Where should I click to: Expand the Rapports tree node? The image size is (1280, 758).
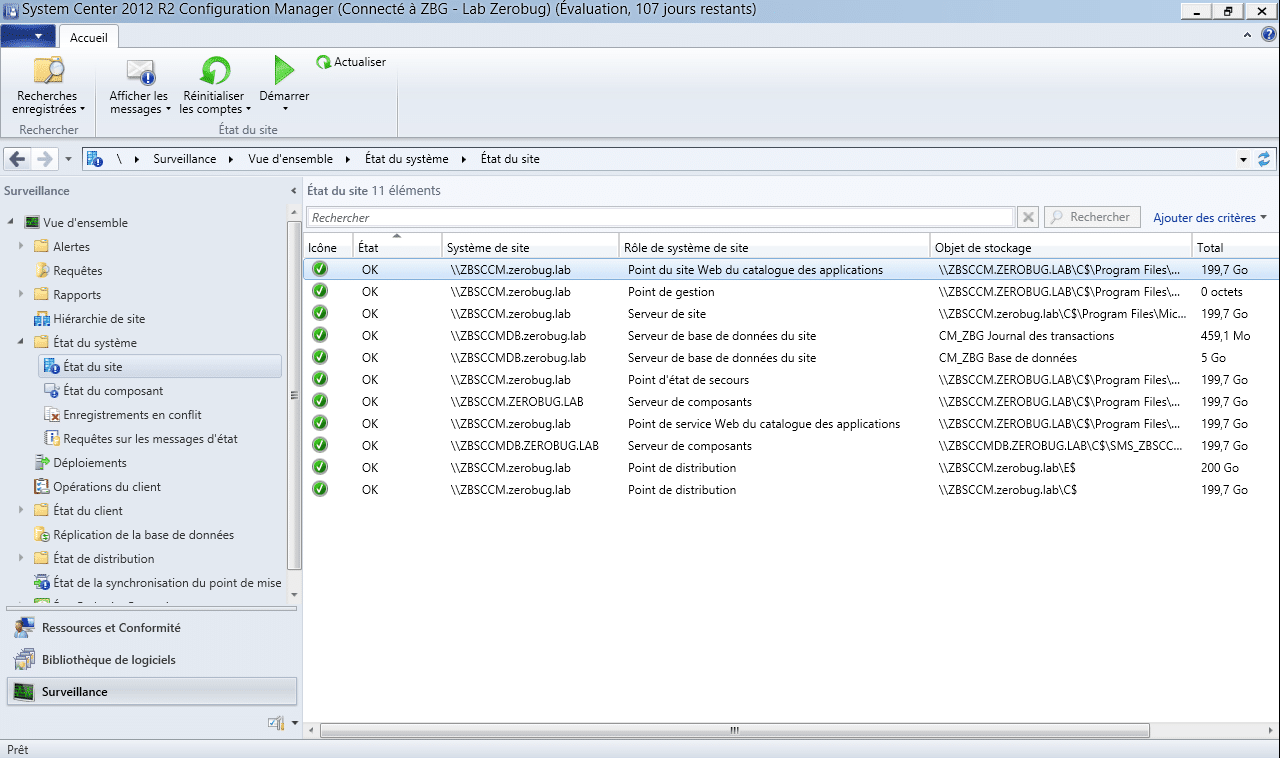(21, 295)
